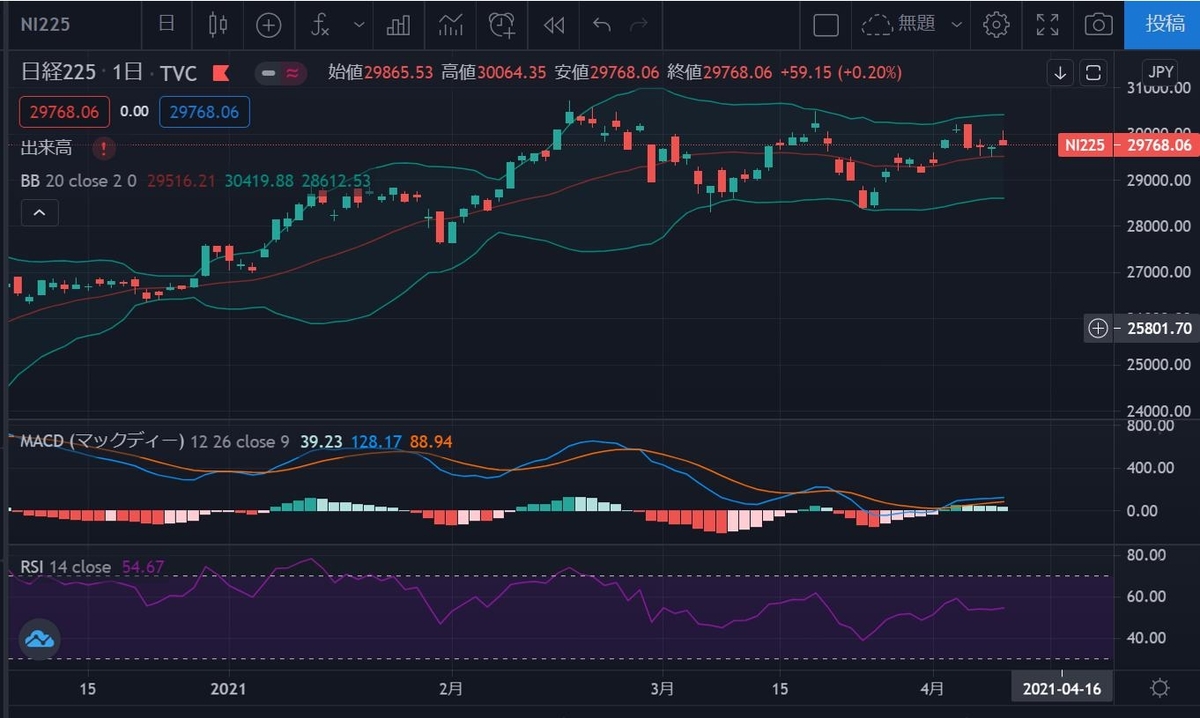This screenshot has height=718, width=1200.
Task: Open the layout selection square icon
Action: (x=825, y=25)
